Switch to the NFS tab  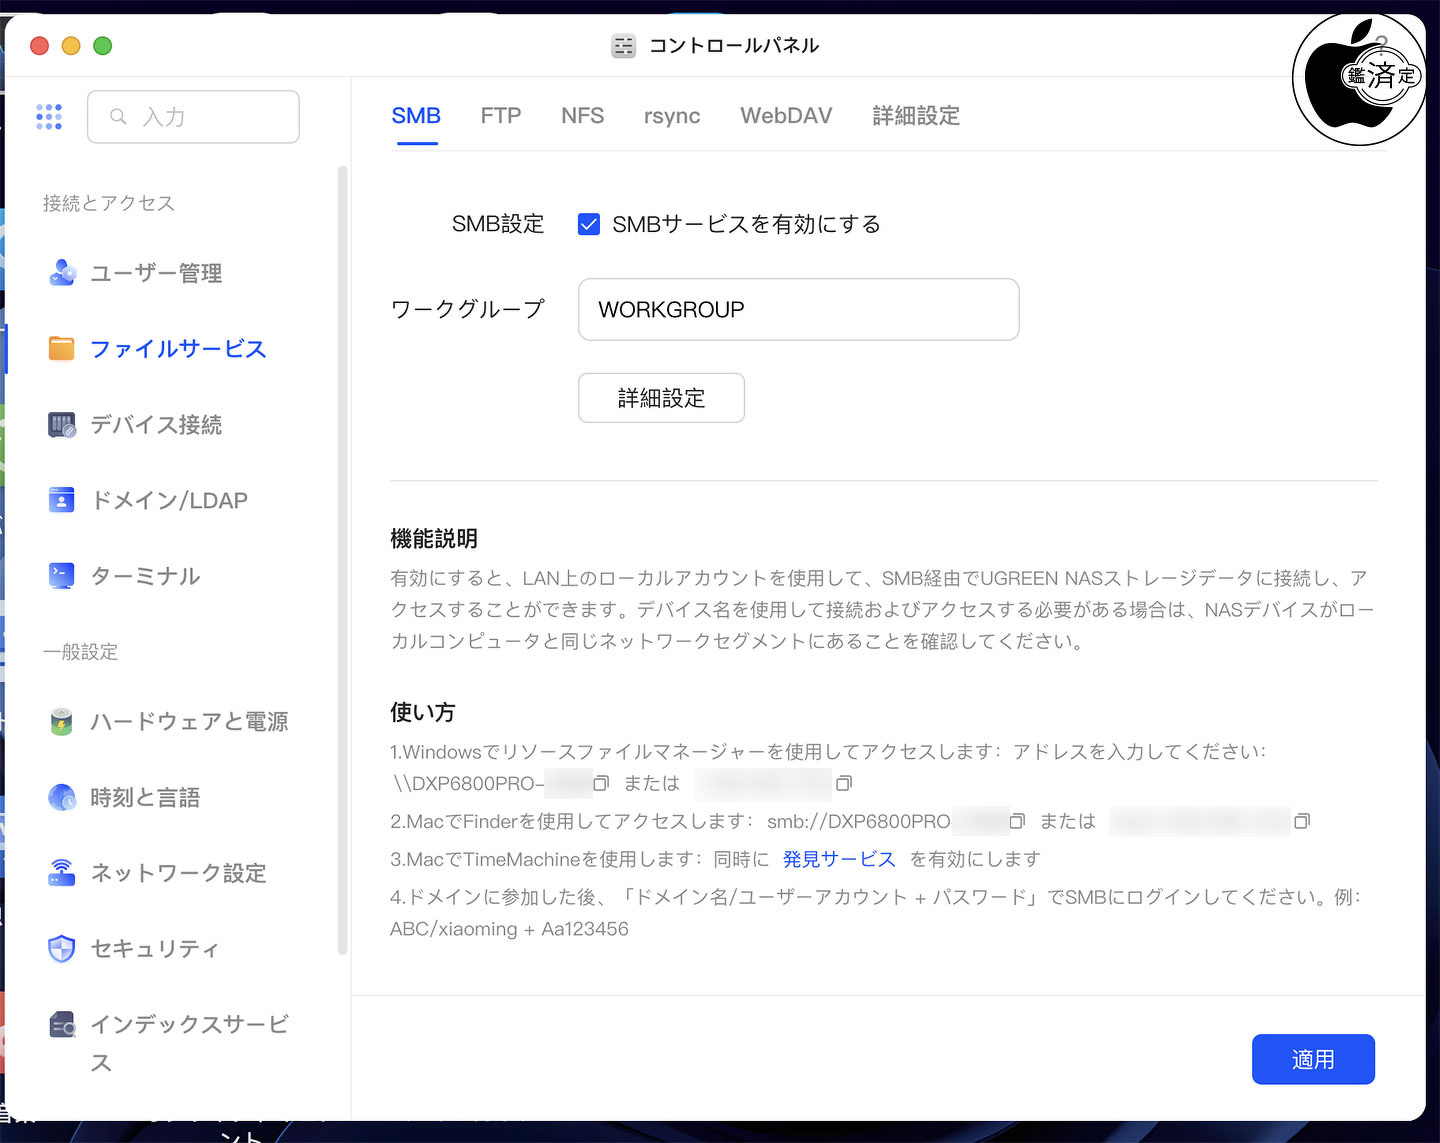[x=583, y=116]
